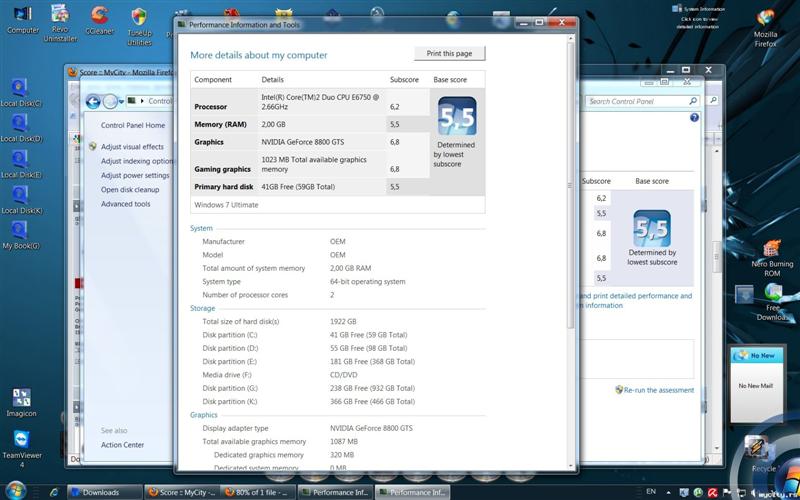The width and height of the screenshot is (800, 500).
Task: Open Adjust visual effects in the sidebar
Action: (x=132, y=147)
